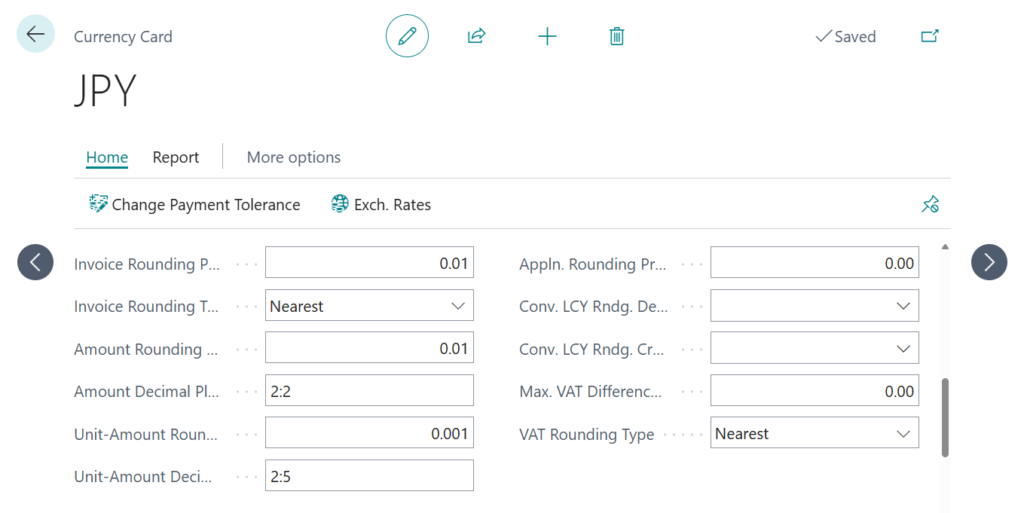This screenshot has width=1024, height=513.
Task: Click the vertical scrollbar thumb
Action: 945,416
